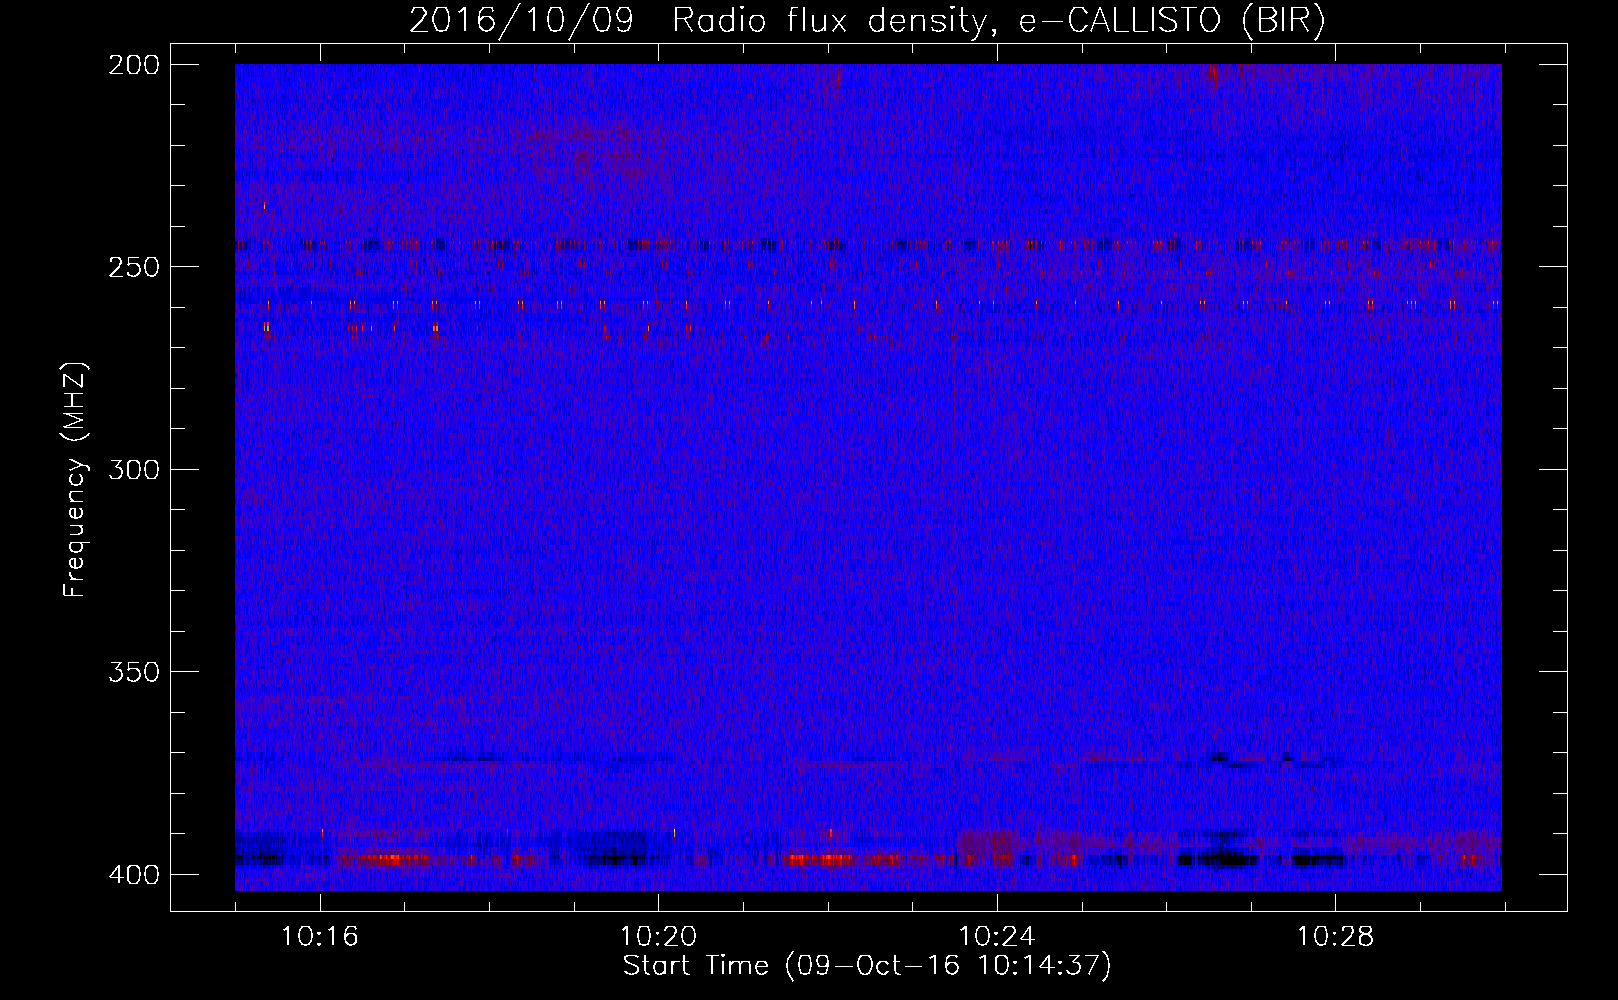The height and width of the screenshot is (1000, 1618).
Task: Select the "Frequency (MHZ)" axis label
Action: 75,480
